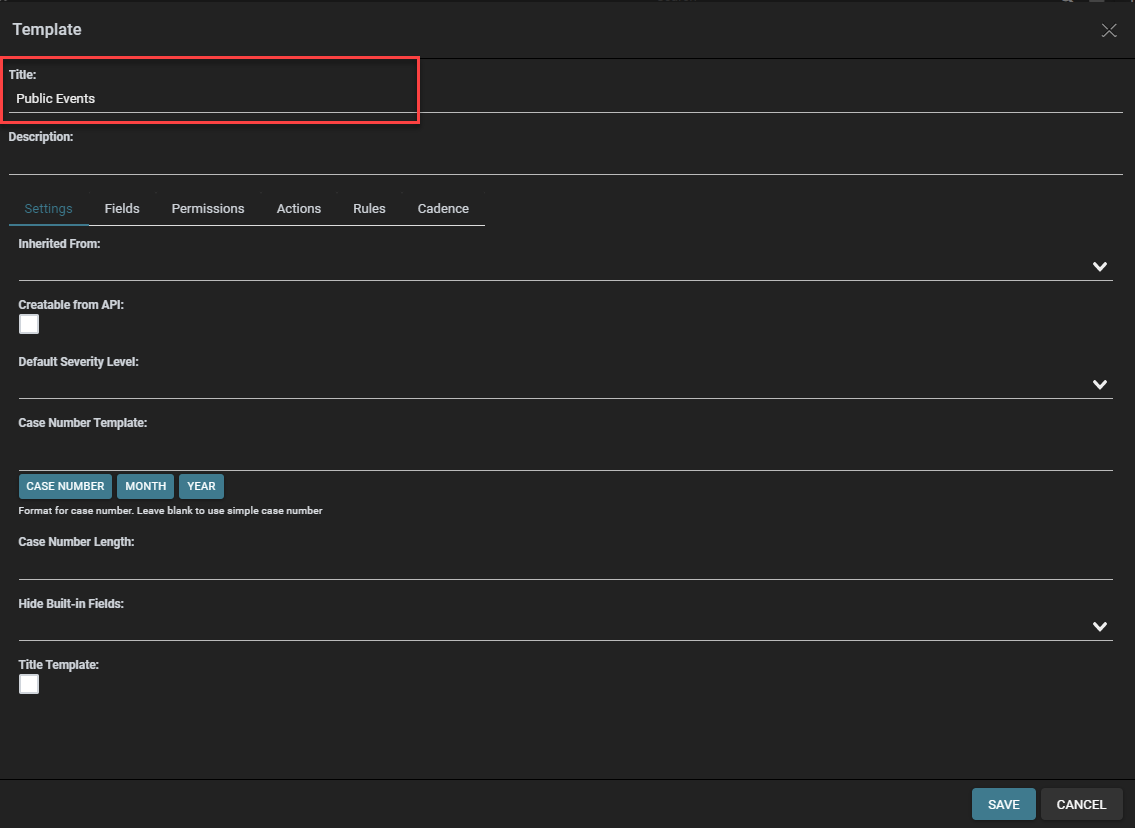Click the Description input field

pyautogui.click(x=565, y=161)
